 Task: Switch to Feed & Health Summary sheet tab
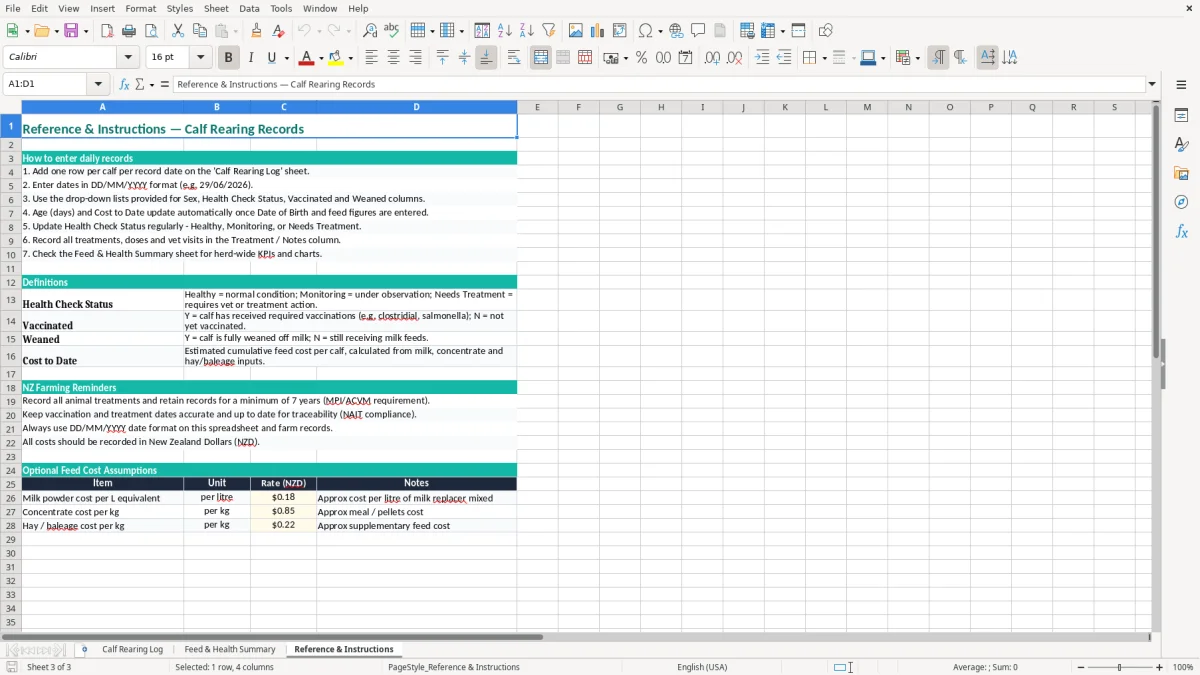[x=230, y=649]
